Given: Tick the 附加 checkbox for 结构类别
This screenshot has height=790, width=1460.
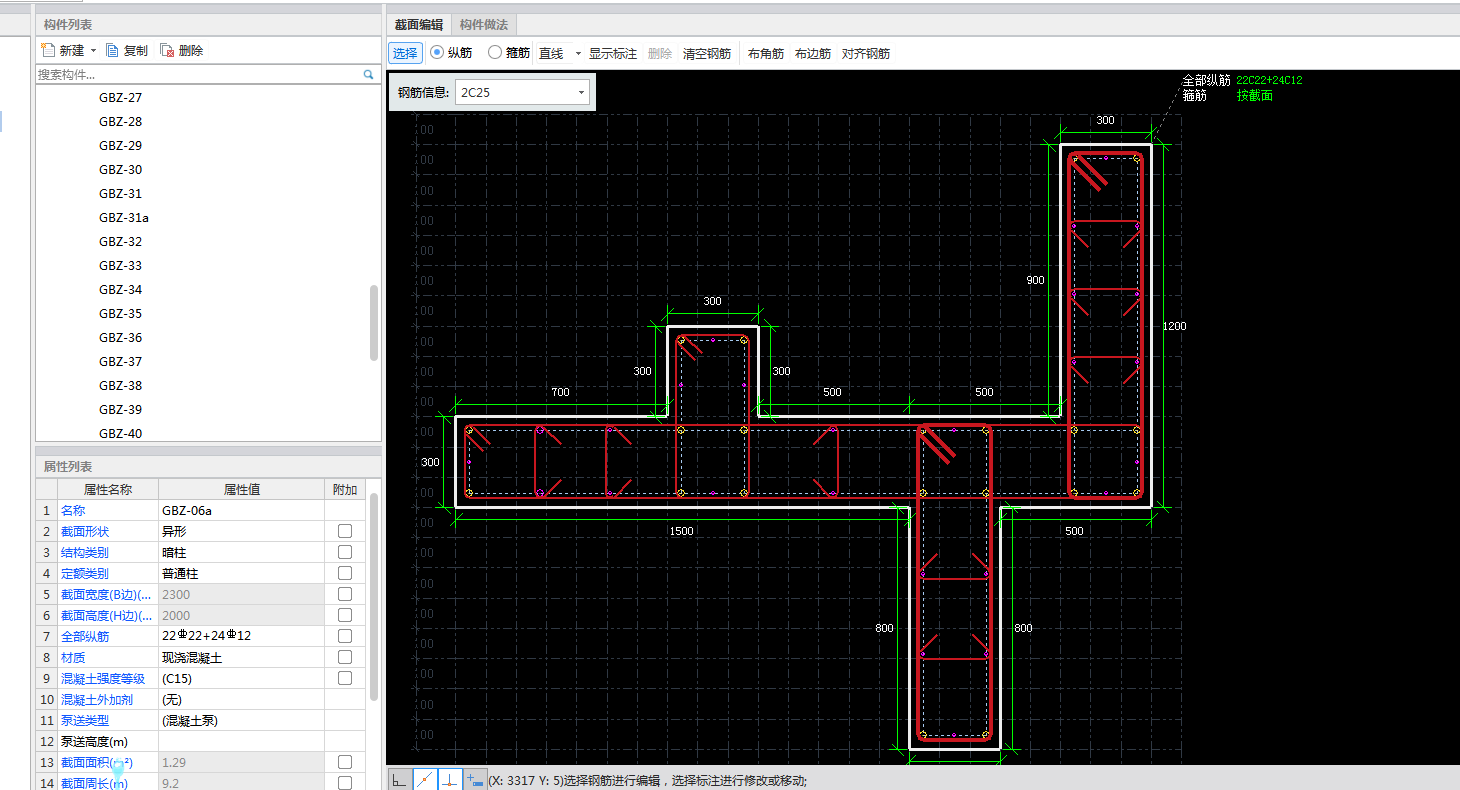Looking at the screenshot, I should (x=345, y=552).
